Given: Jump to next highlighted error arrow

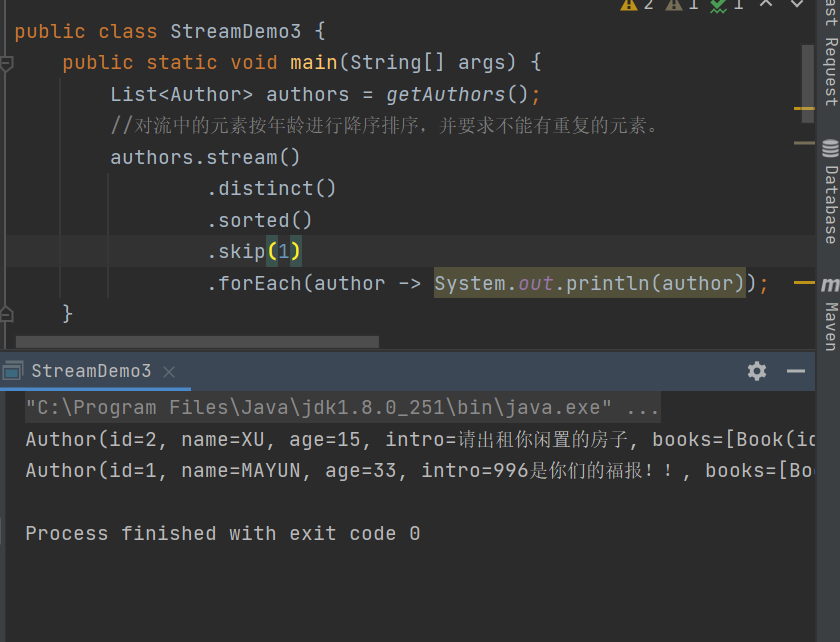Looking at the screenshot, I should (x=797, y=4).
